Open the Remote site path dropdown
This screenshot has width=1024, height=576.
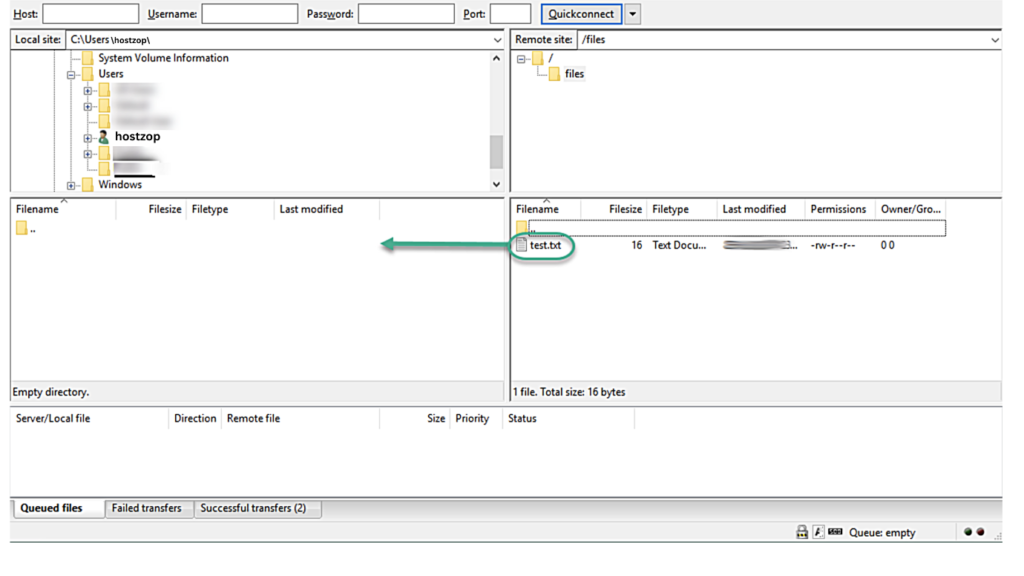coord(994,40)
